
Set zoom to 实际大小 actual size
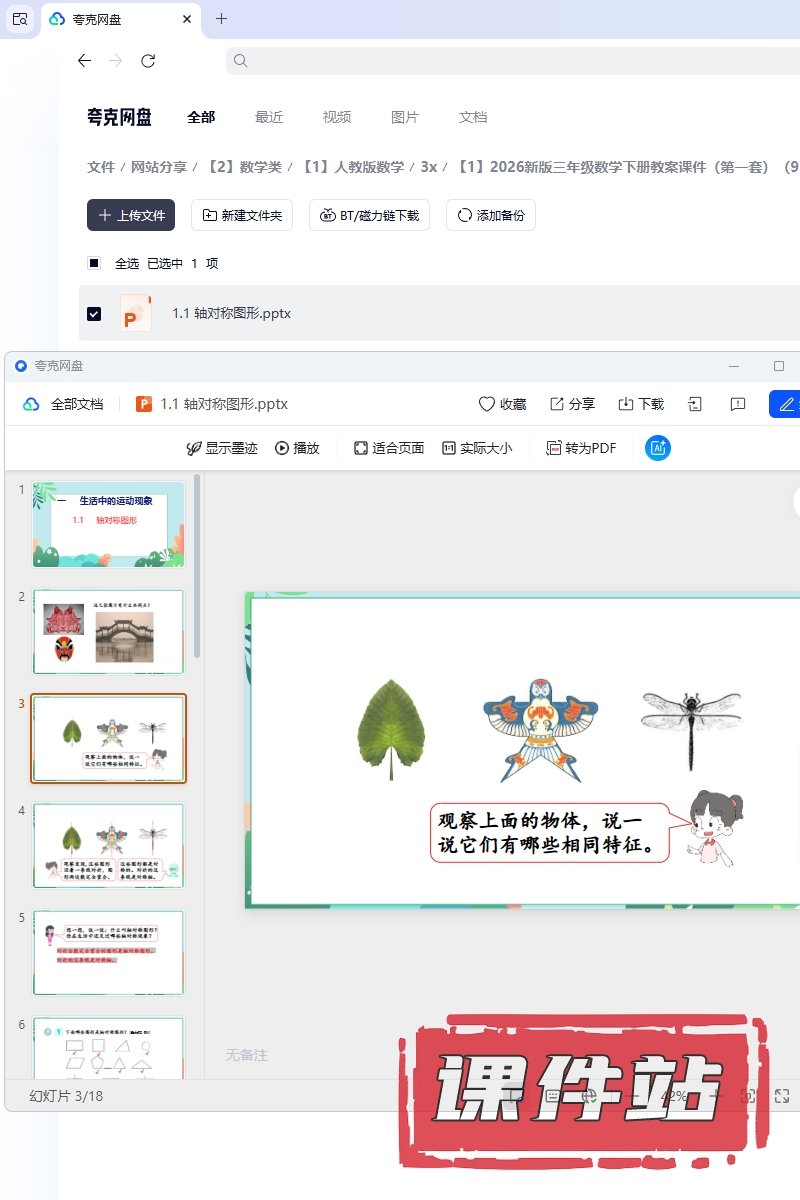477,448
